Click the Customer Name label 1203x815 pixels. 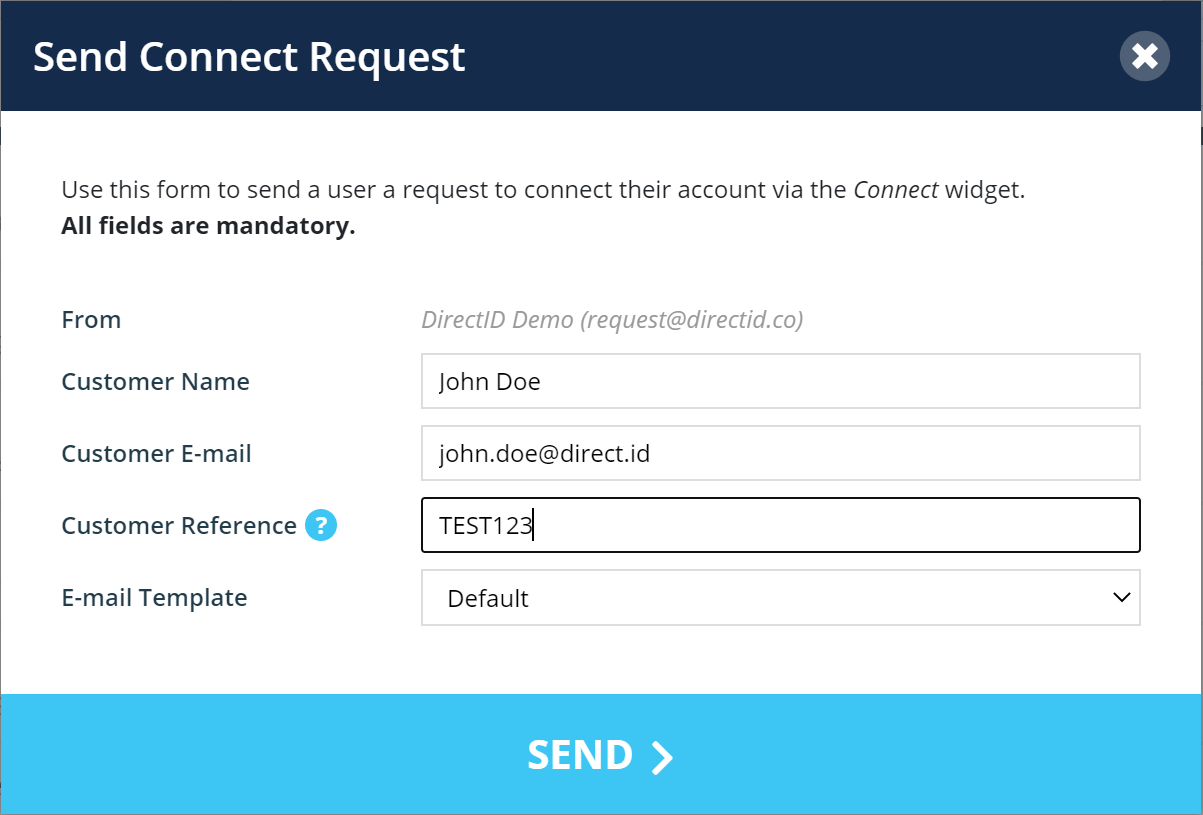(x=155, y=381)
